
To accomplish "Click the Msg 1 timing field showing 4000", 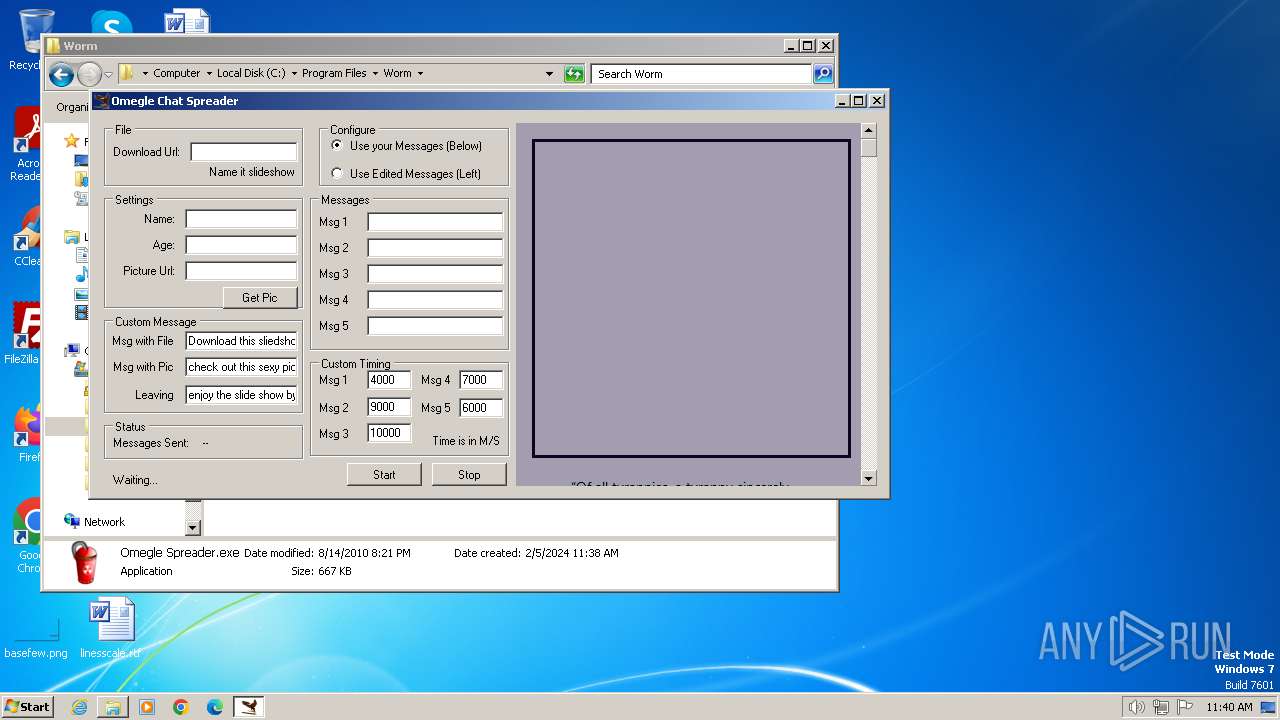I will (x=389, y=380).
